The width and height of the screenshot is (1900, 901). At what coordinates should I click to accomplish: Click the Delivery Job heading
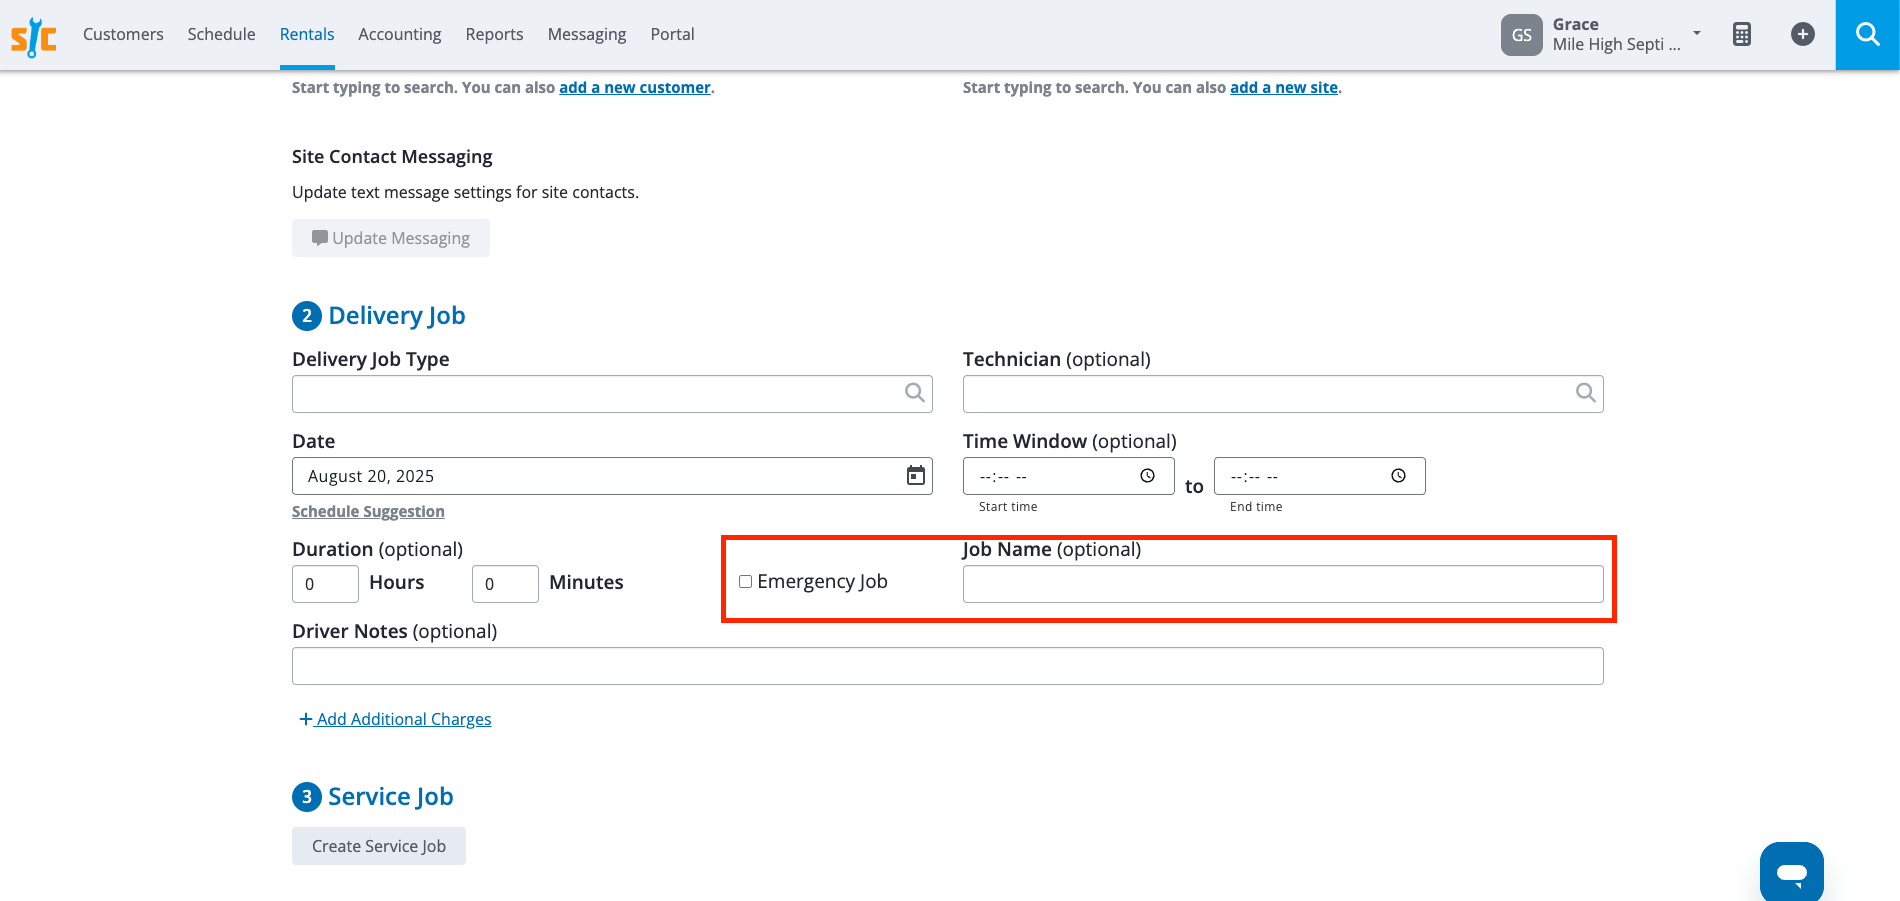click(396, 316)
